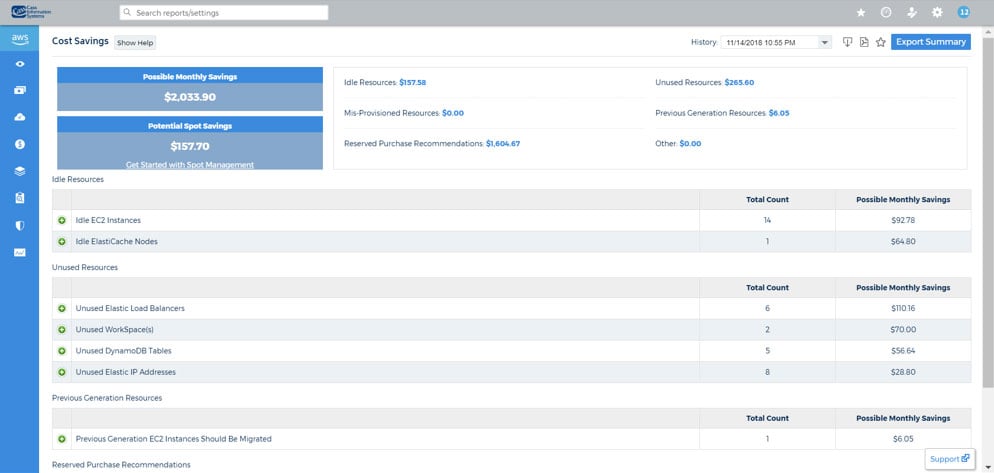Open notifications badge showing 12
Screen dimensions: 994x473
coord(964,12)
